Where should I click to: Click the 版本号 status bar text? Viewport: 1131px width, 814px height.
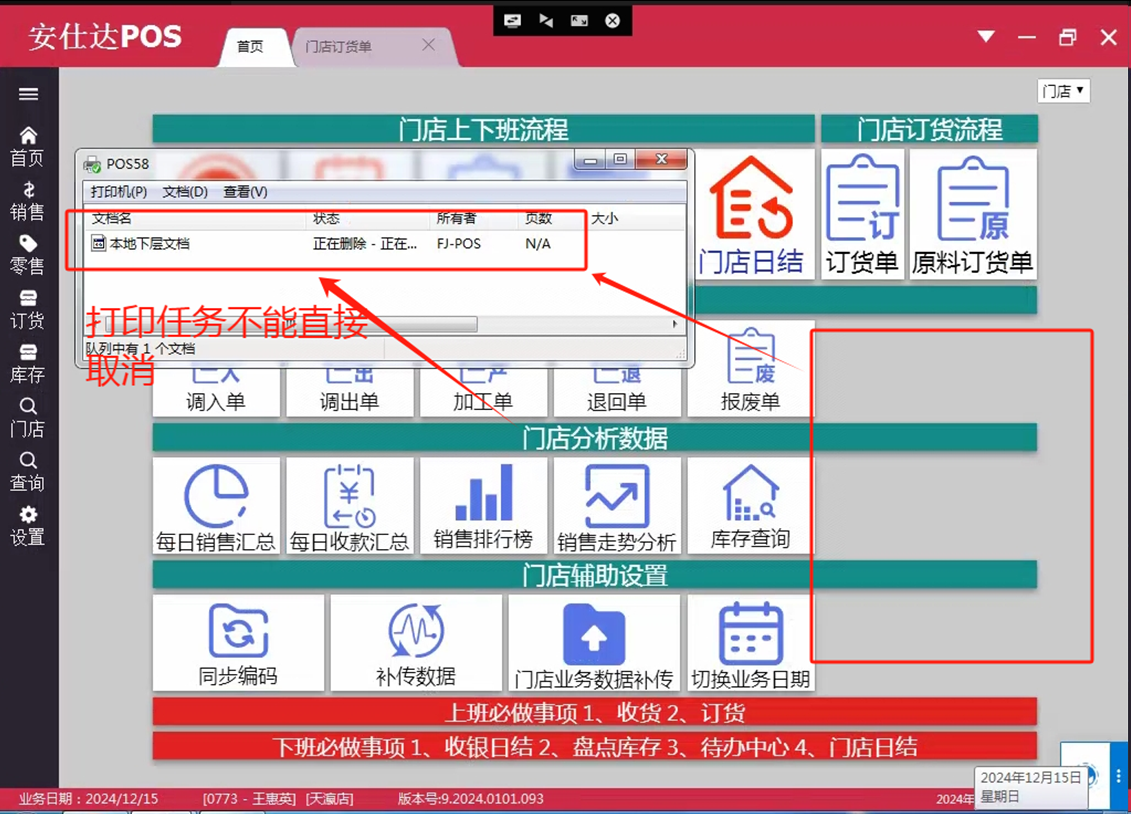(471, 799)
